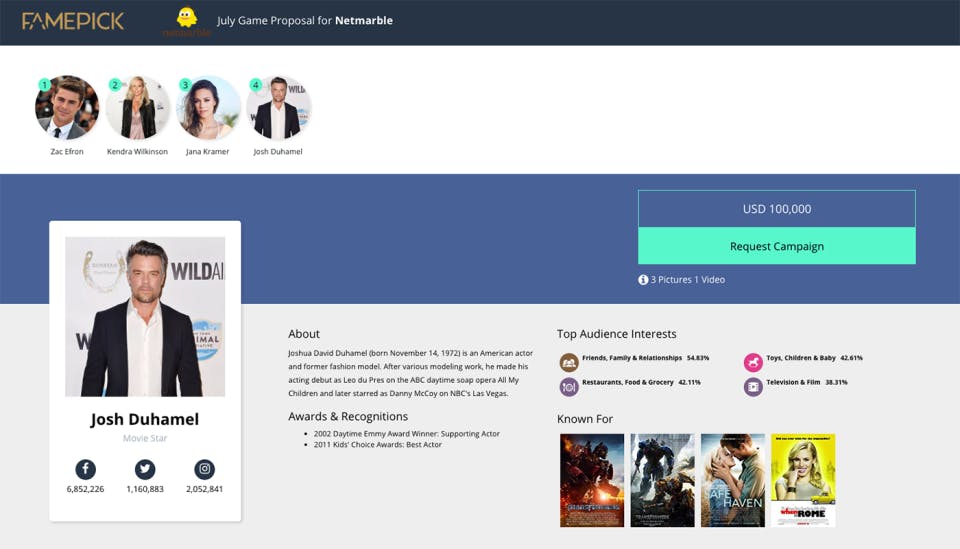Viewport: 960px width, 549px height.
Task: Click the 2011 Kids' Choice Awards entry
Action: point(378,444)
